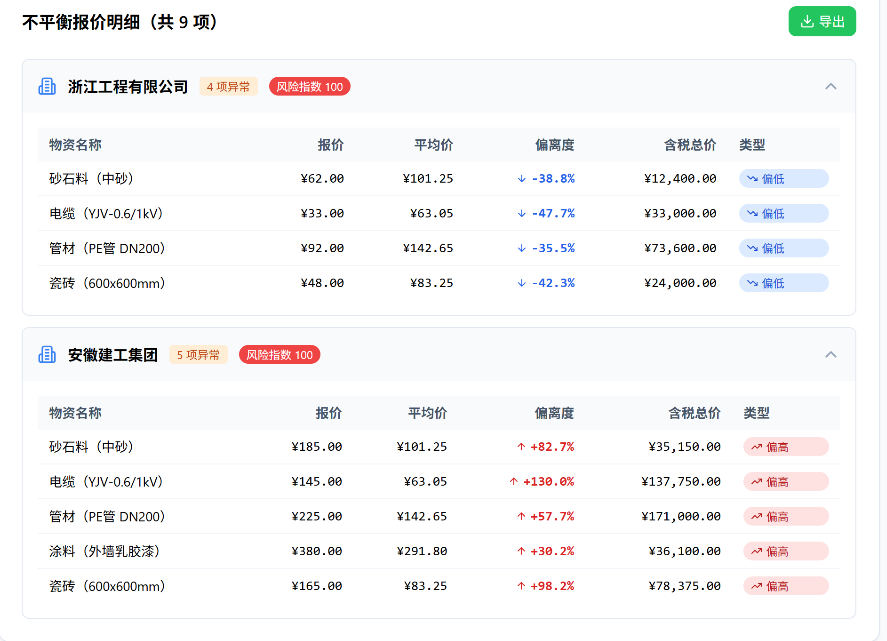
Task: Collapse the 浙江工程有限公司 panel chevron
Action: click(x=830, y=87)
